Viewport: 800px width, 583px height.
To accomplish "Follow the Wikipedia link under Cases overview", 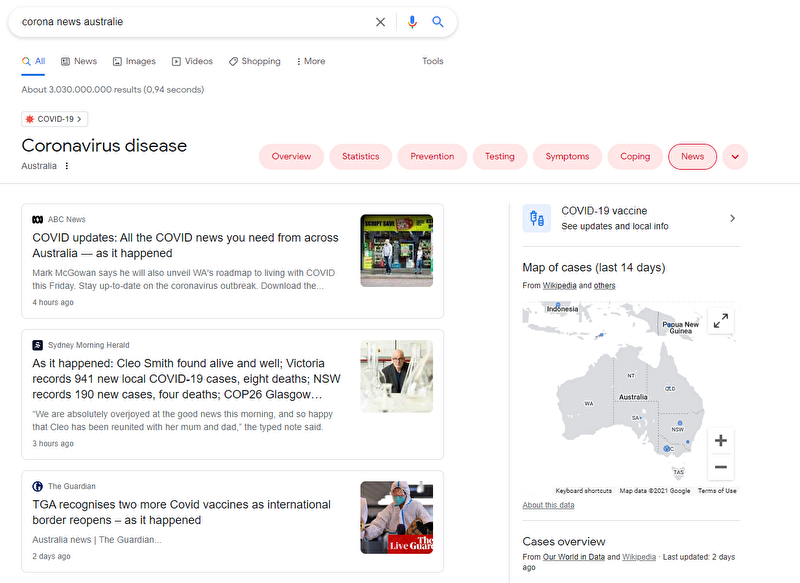I will pyautogui.click(x=639, y=557).
